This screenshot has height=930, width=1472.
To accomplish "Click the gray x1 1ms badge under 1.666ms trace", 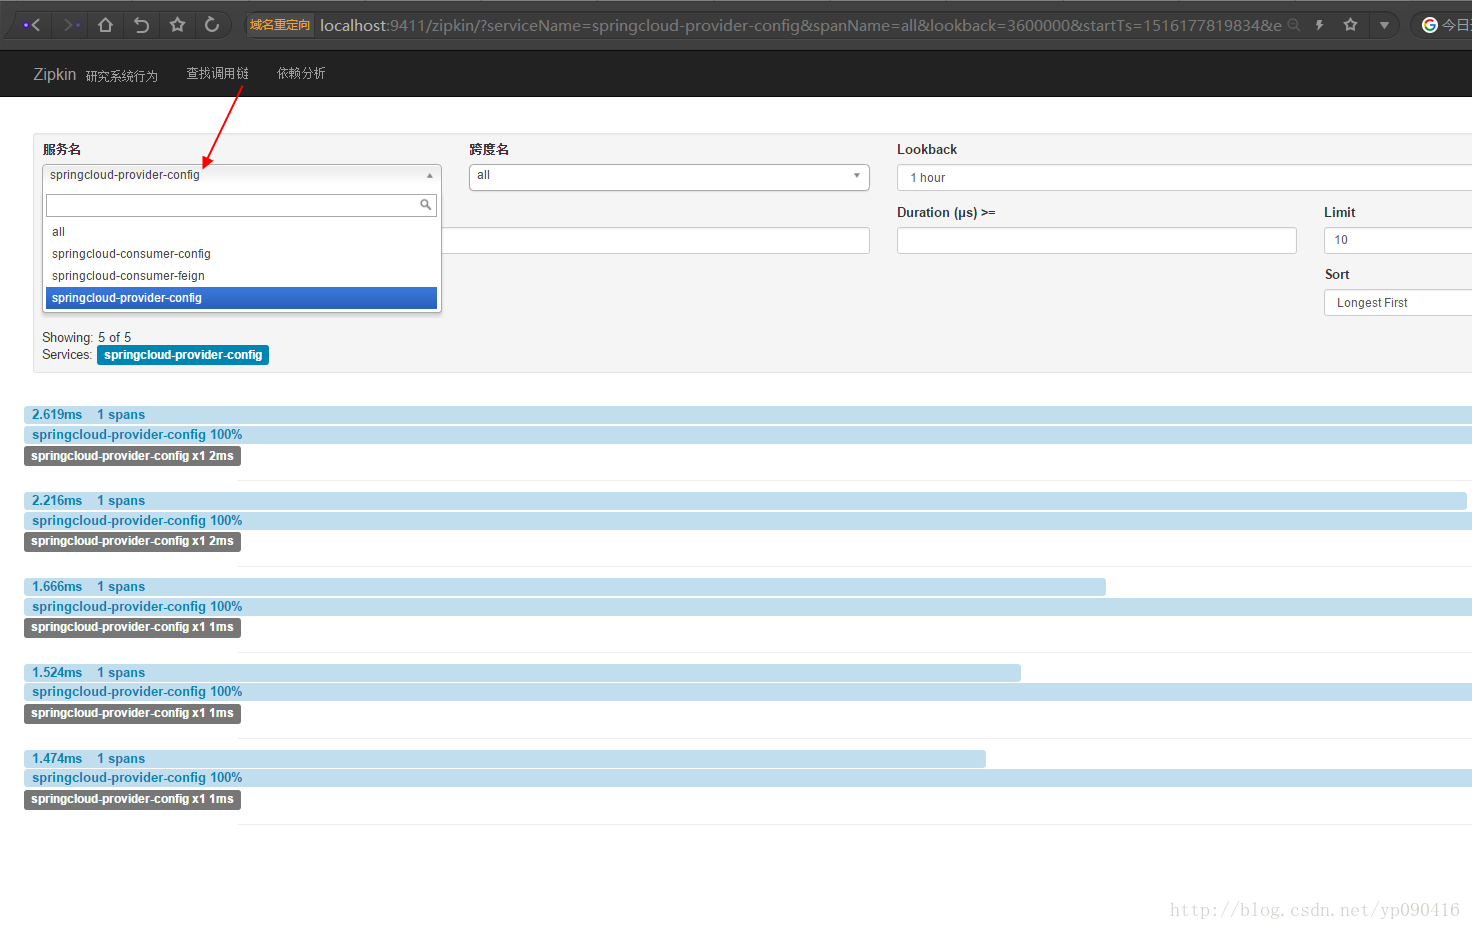I will (132, 627).
